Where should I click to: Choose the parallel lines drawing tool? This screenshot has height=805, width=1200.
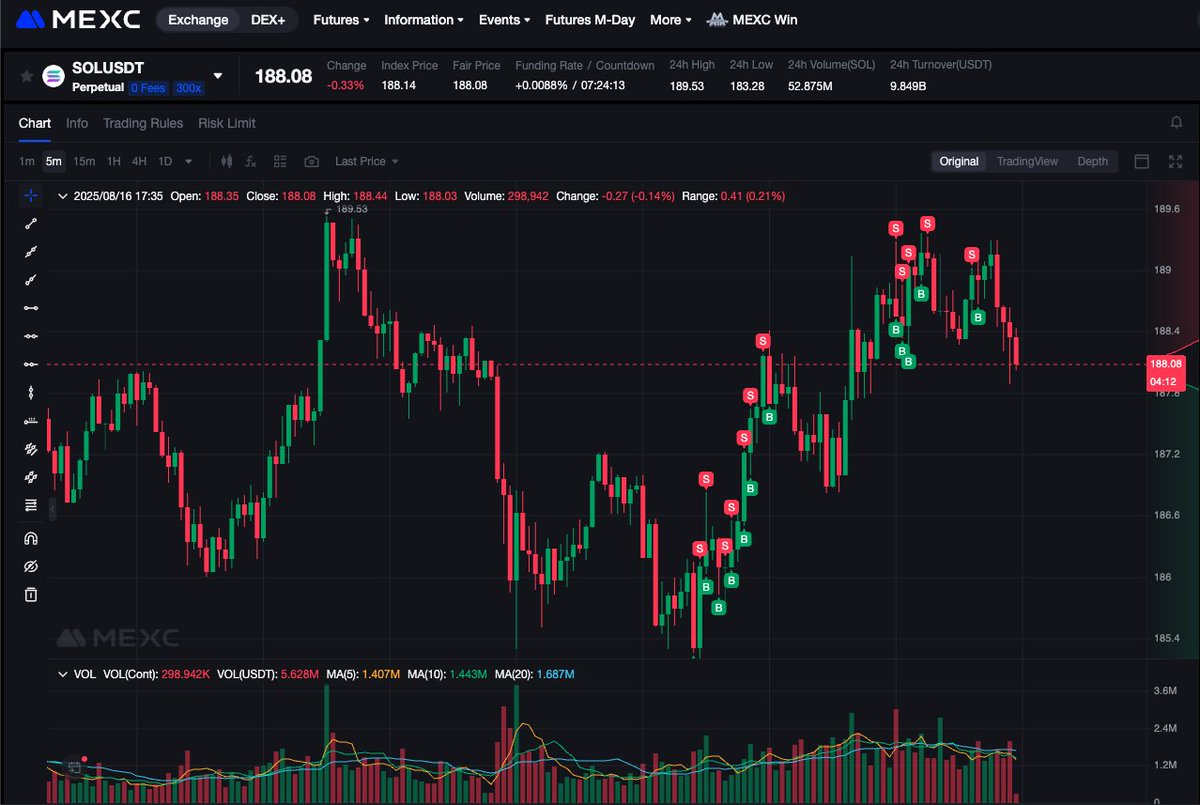[31, 449]
